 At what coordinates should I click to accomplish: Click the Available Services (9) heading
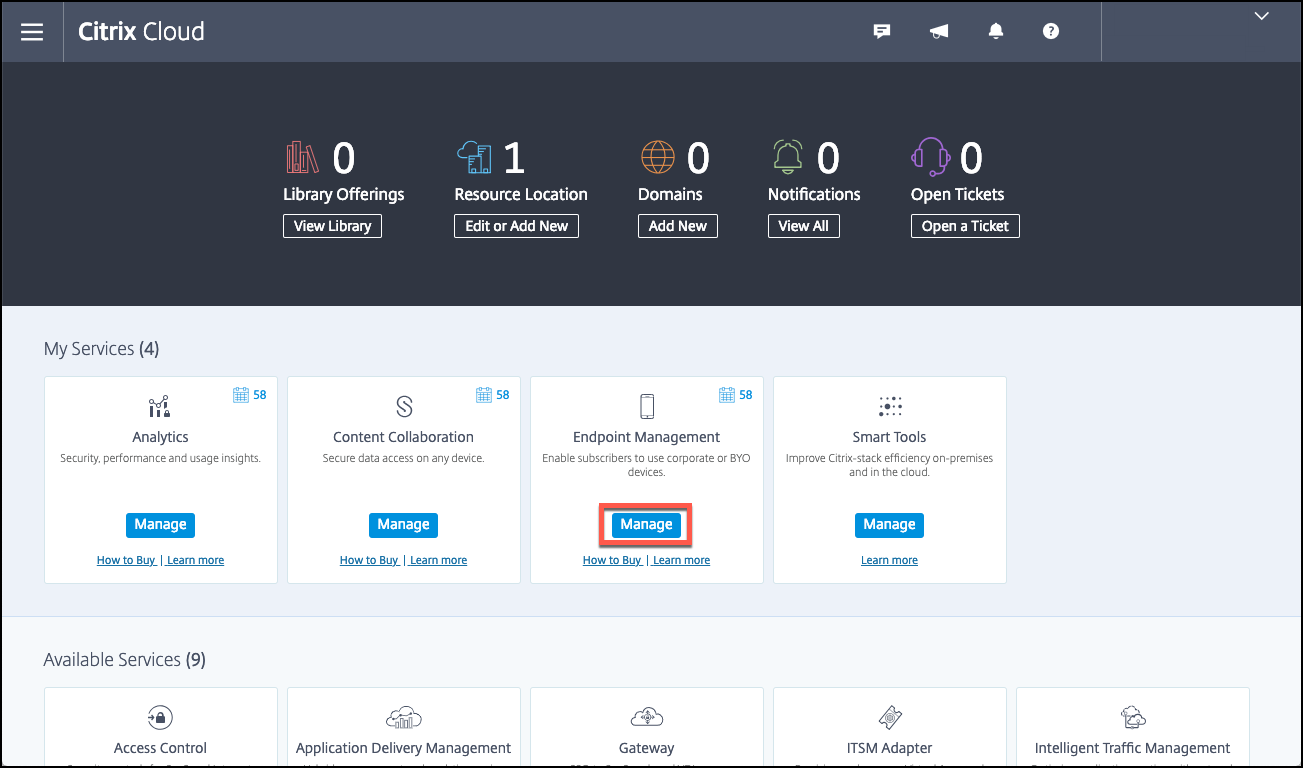coord(126,660)
